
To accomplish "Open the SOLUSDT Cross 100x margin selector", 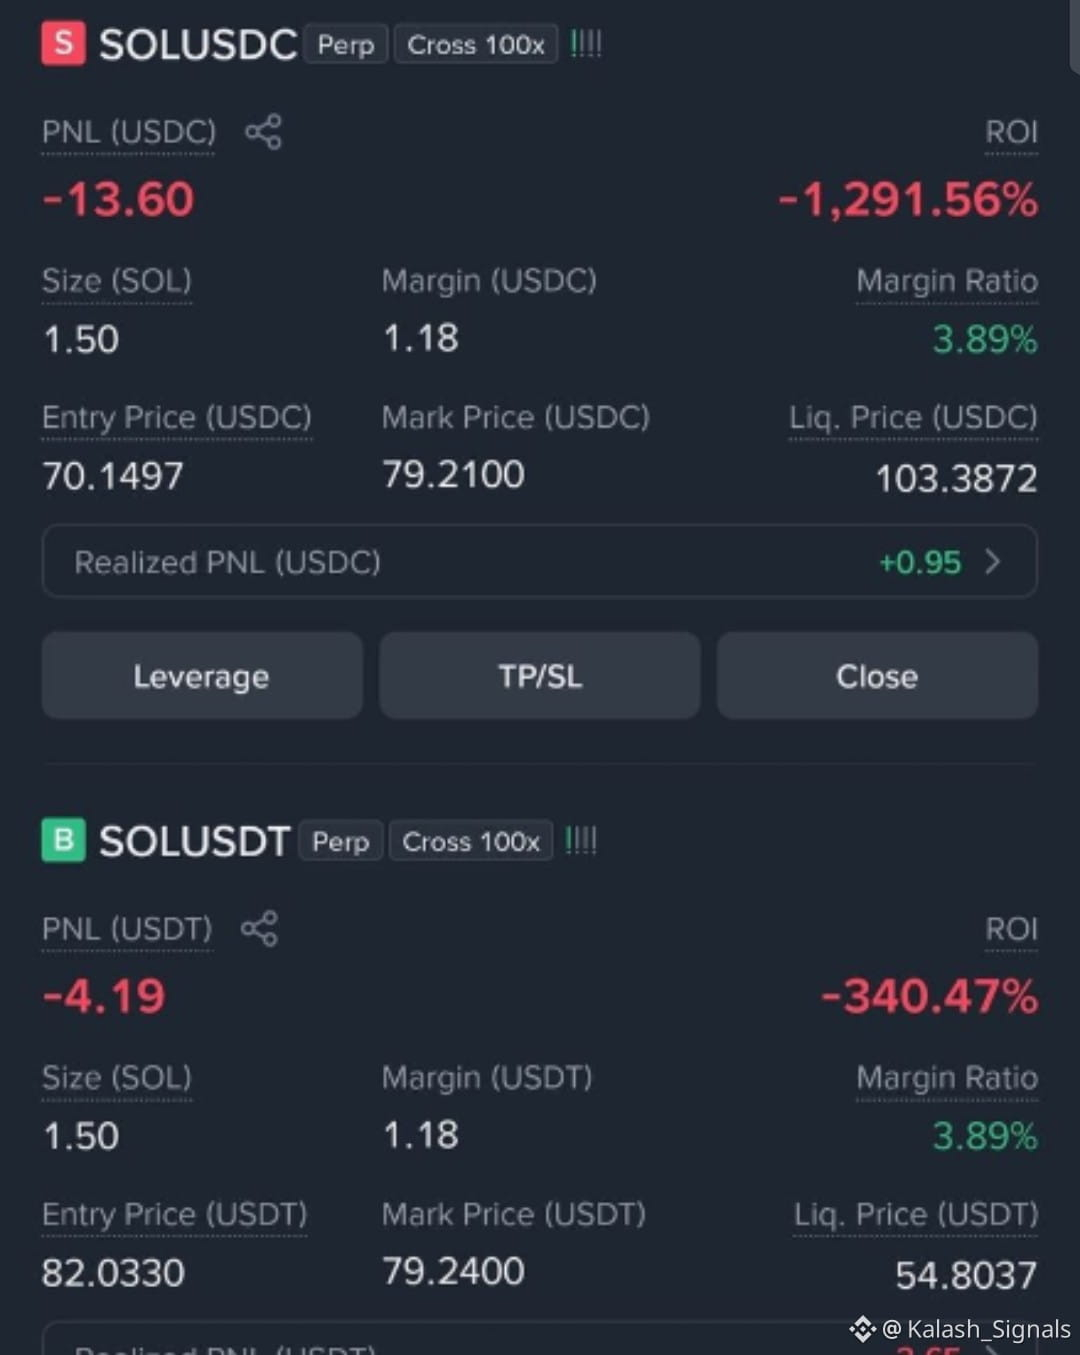I will click(471, 841).
